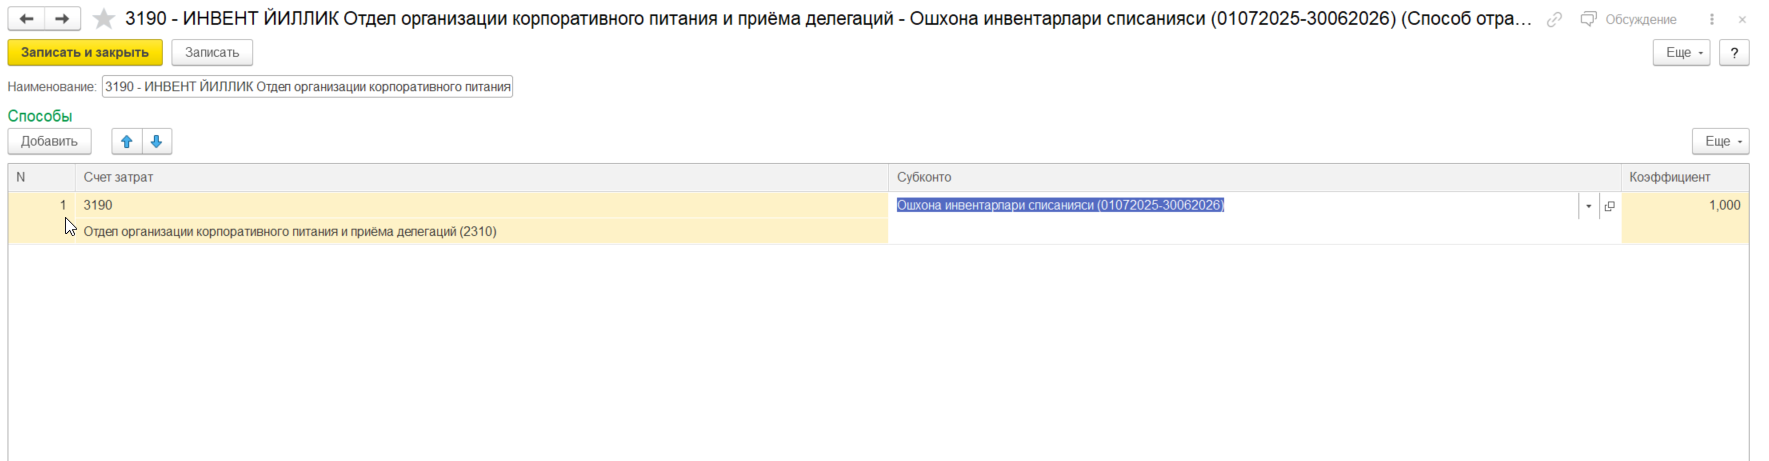Go back with the left arrow
Viewport: 1769px width, 461px height.
27,19
